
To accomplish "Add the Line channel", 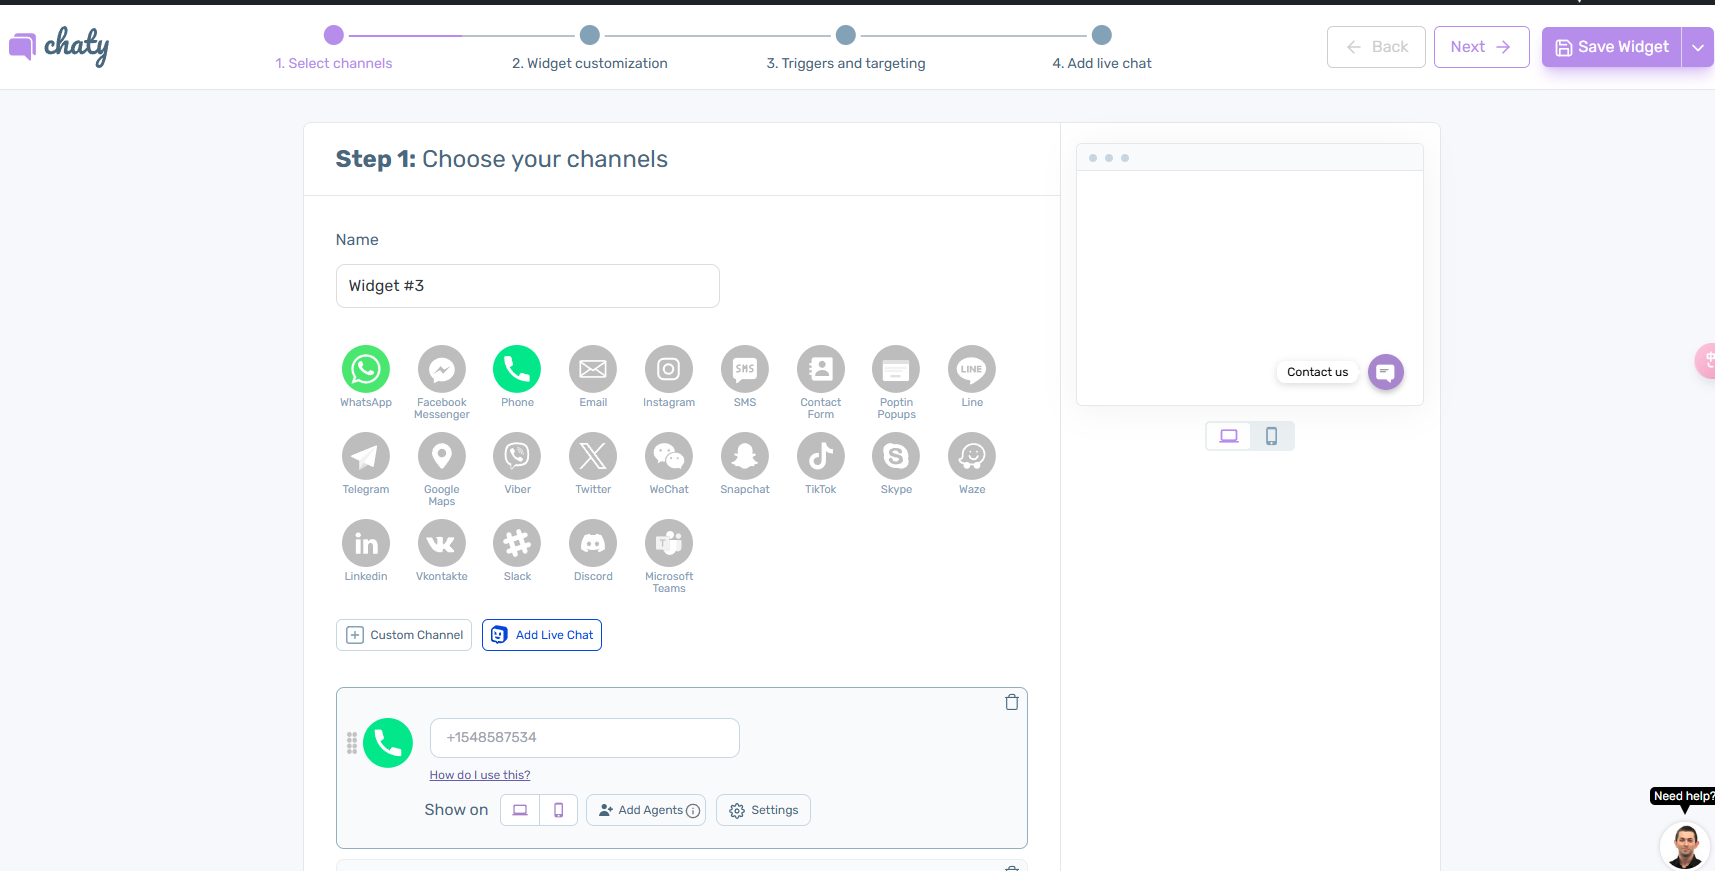I will click(x=972, y=369).
